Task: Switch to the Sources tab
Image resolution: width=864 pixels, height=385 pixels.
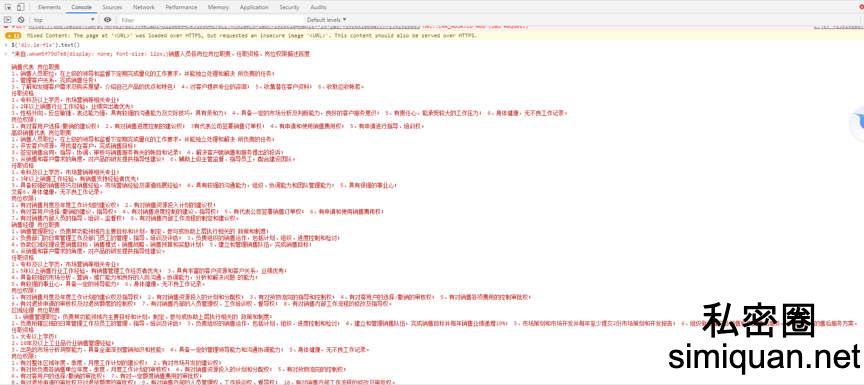Action: click(x=112, y=7)
